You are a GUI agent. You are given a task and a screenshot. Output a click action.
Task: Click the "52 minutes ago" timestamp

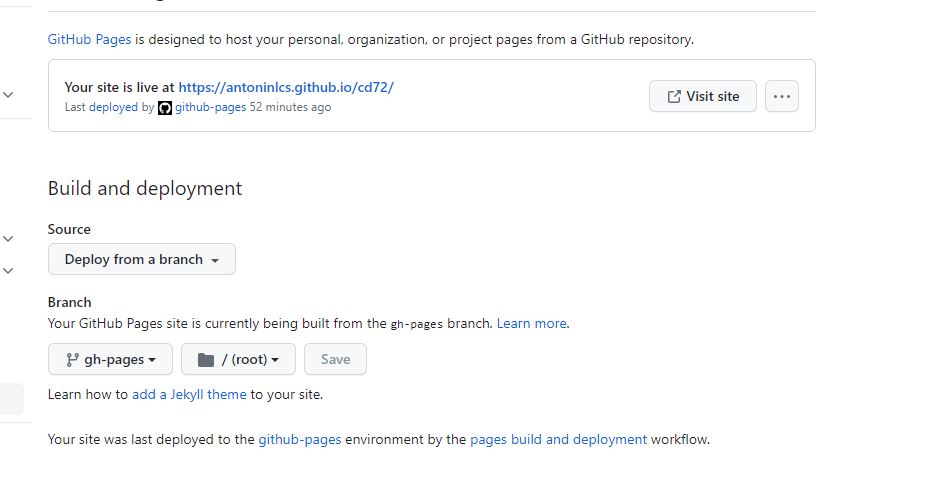click(290, 107)
